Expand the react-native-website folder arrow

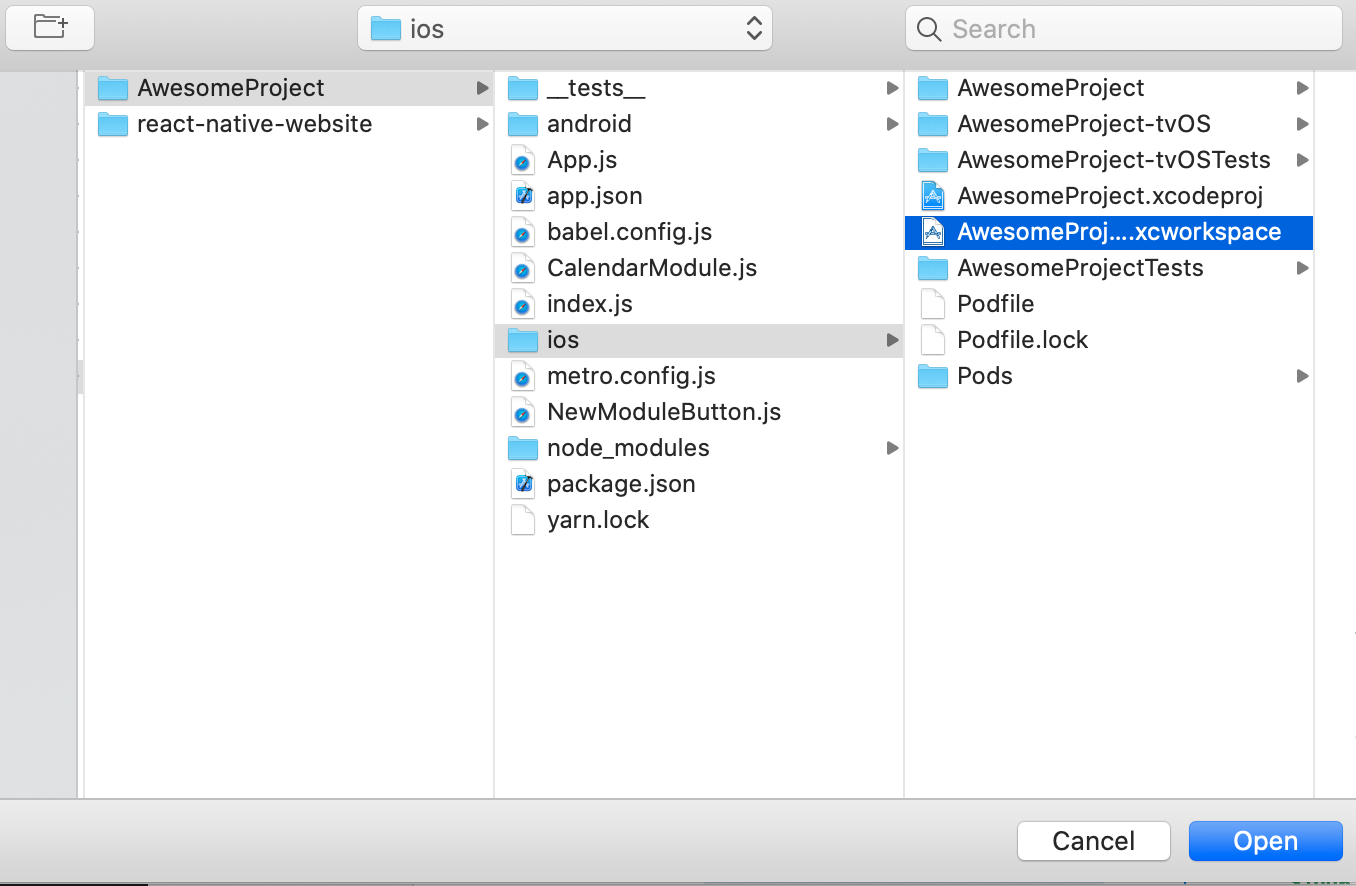[482, 123]
